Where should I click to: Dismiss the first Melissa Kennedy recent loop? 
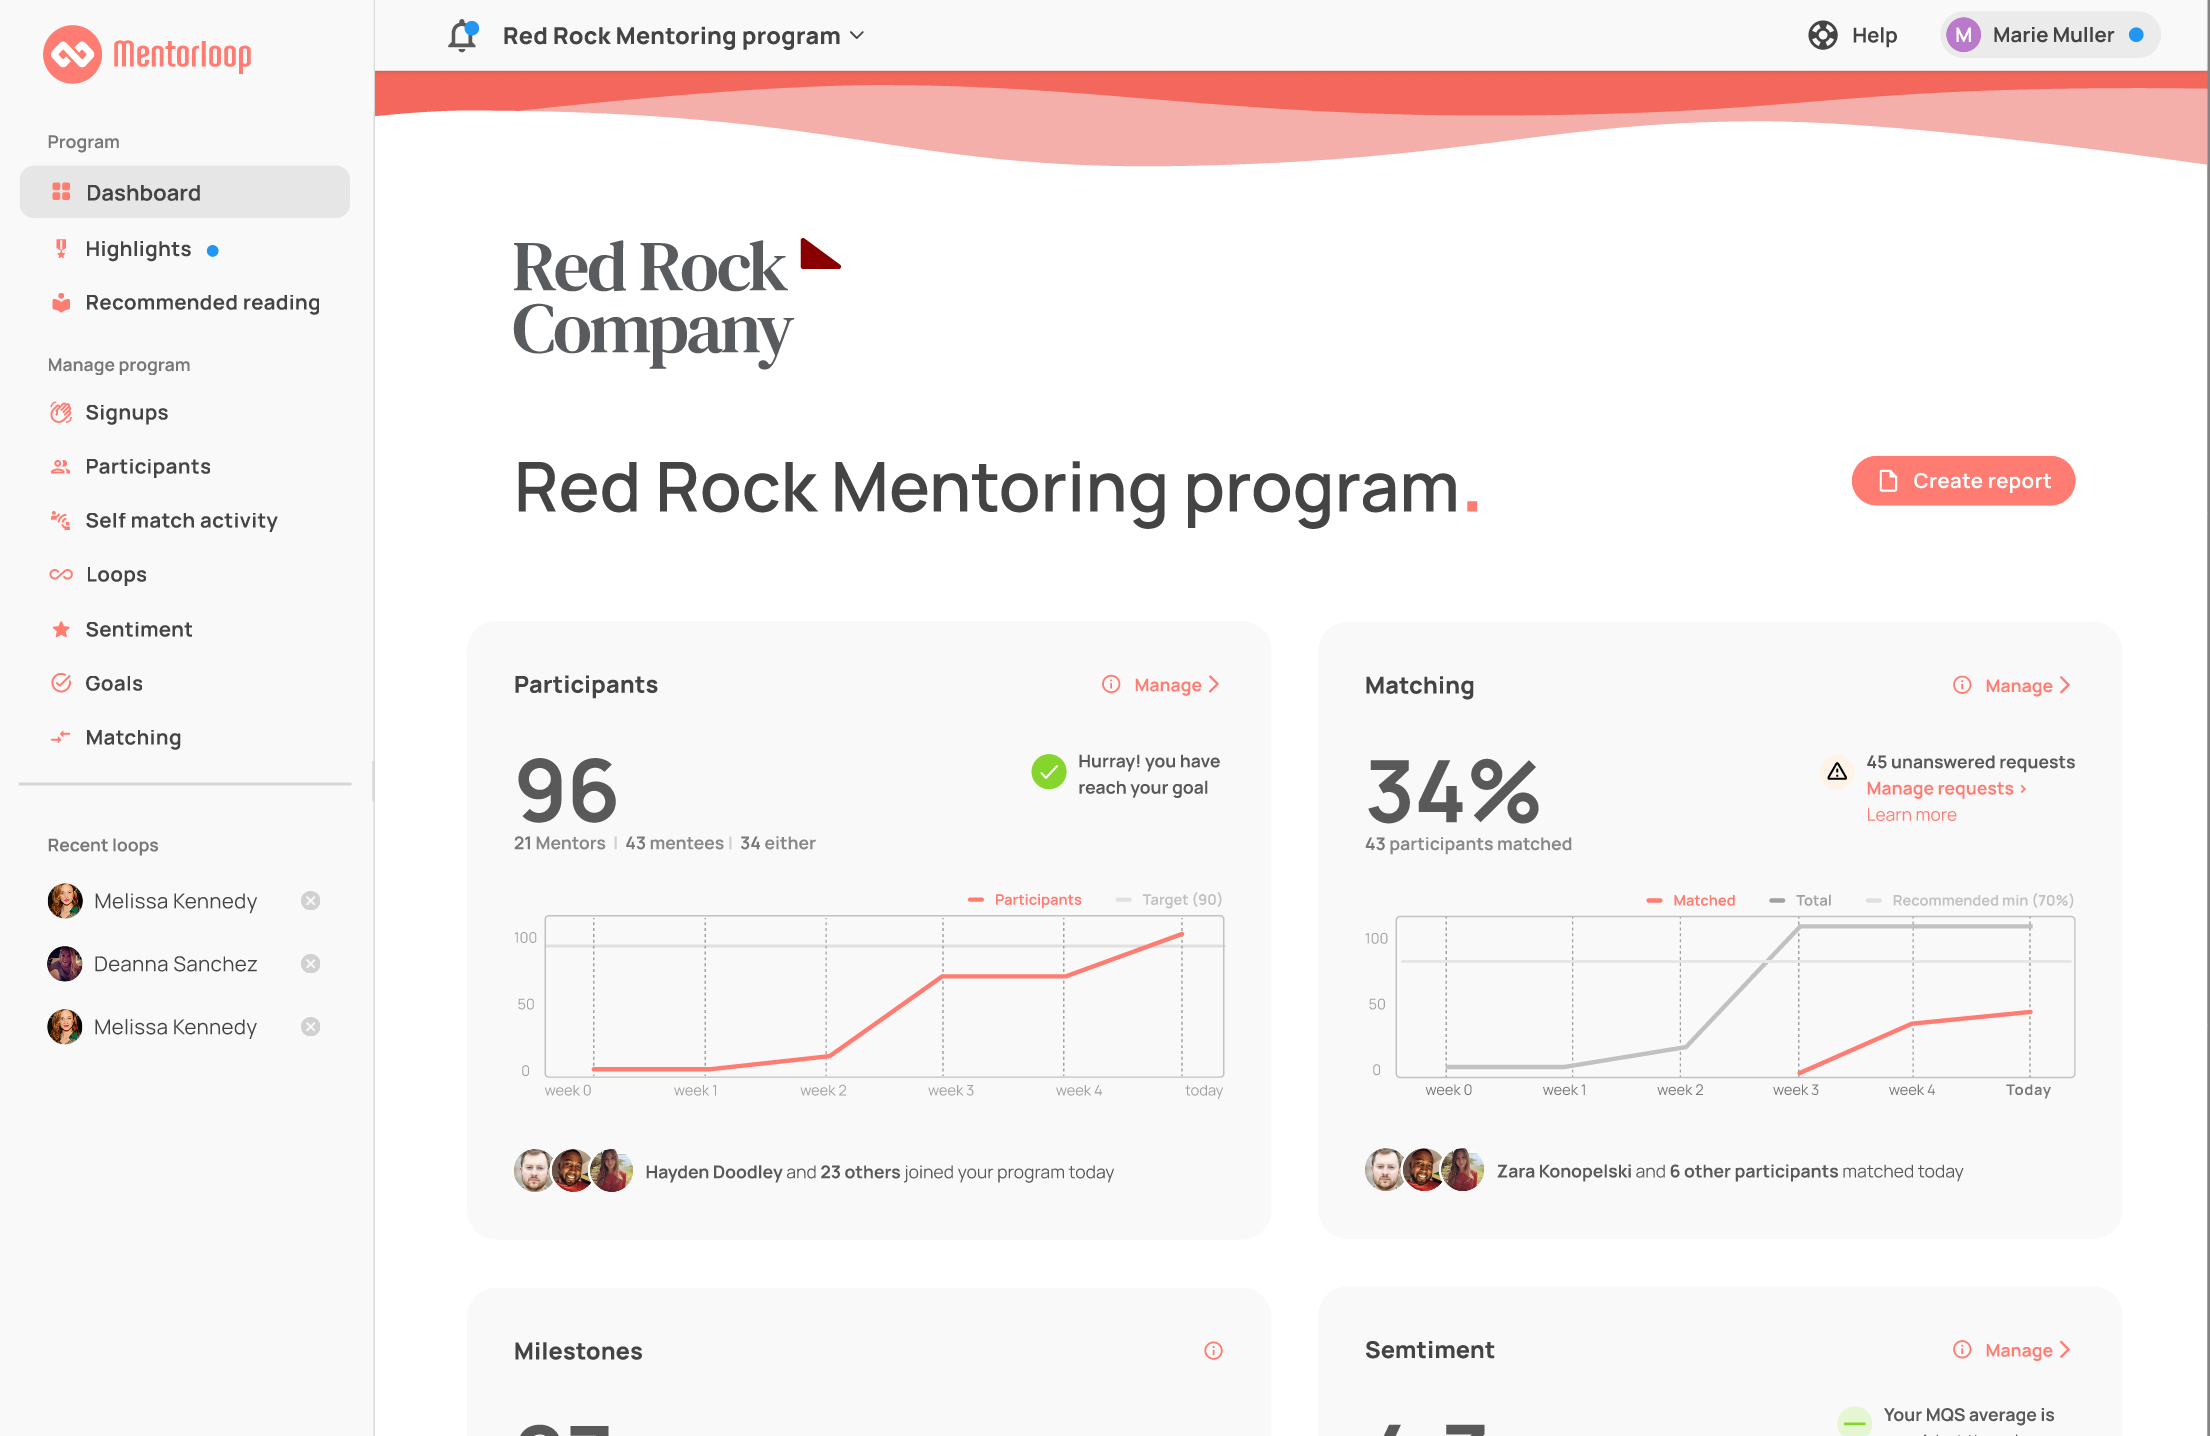click(x=311, y=900)
